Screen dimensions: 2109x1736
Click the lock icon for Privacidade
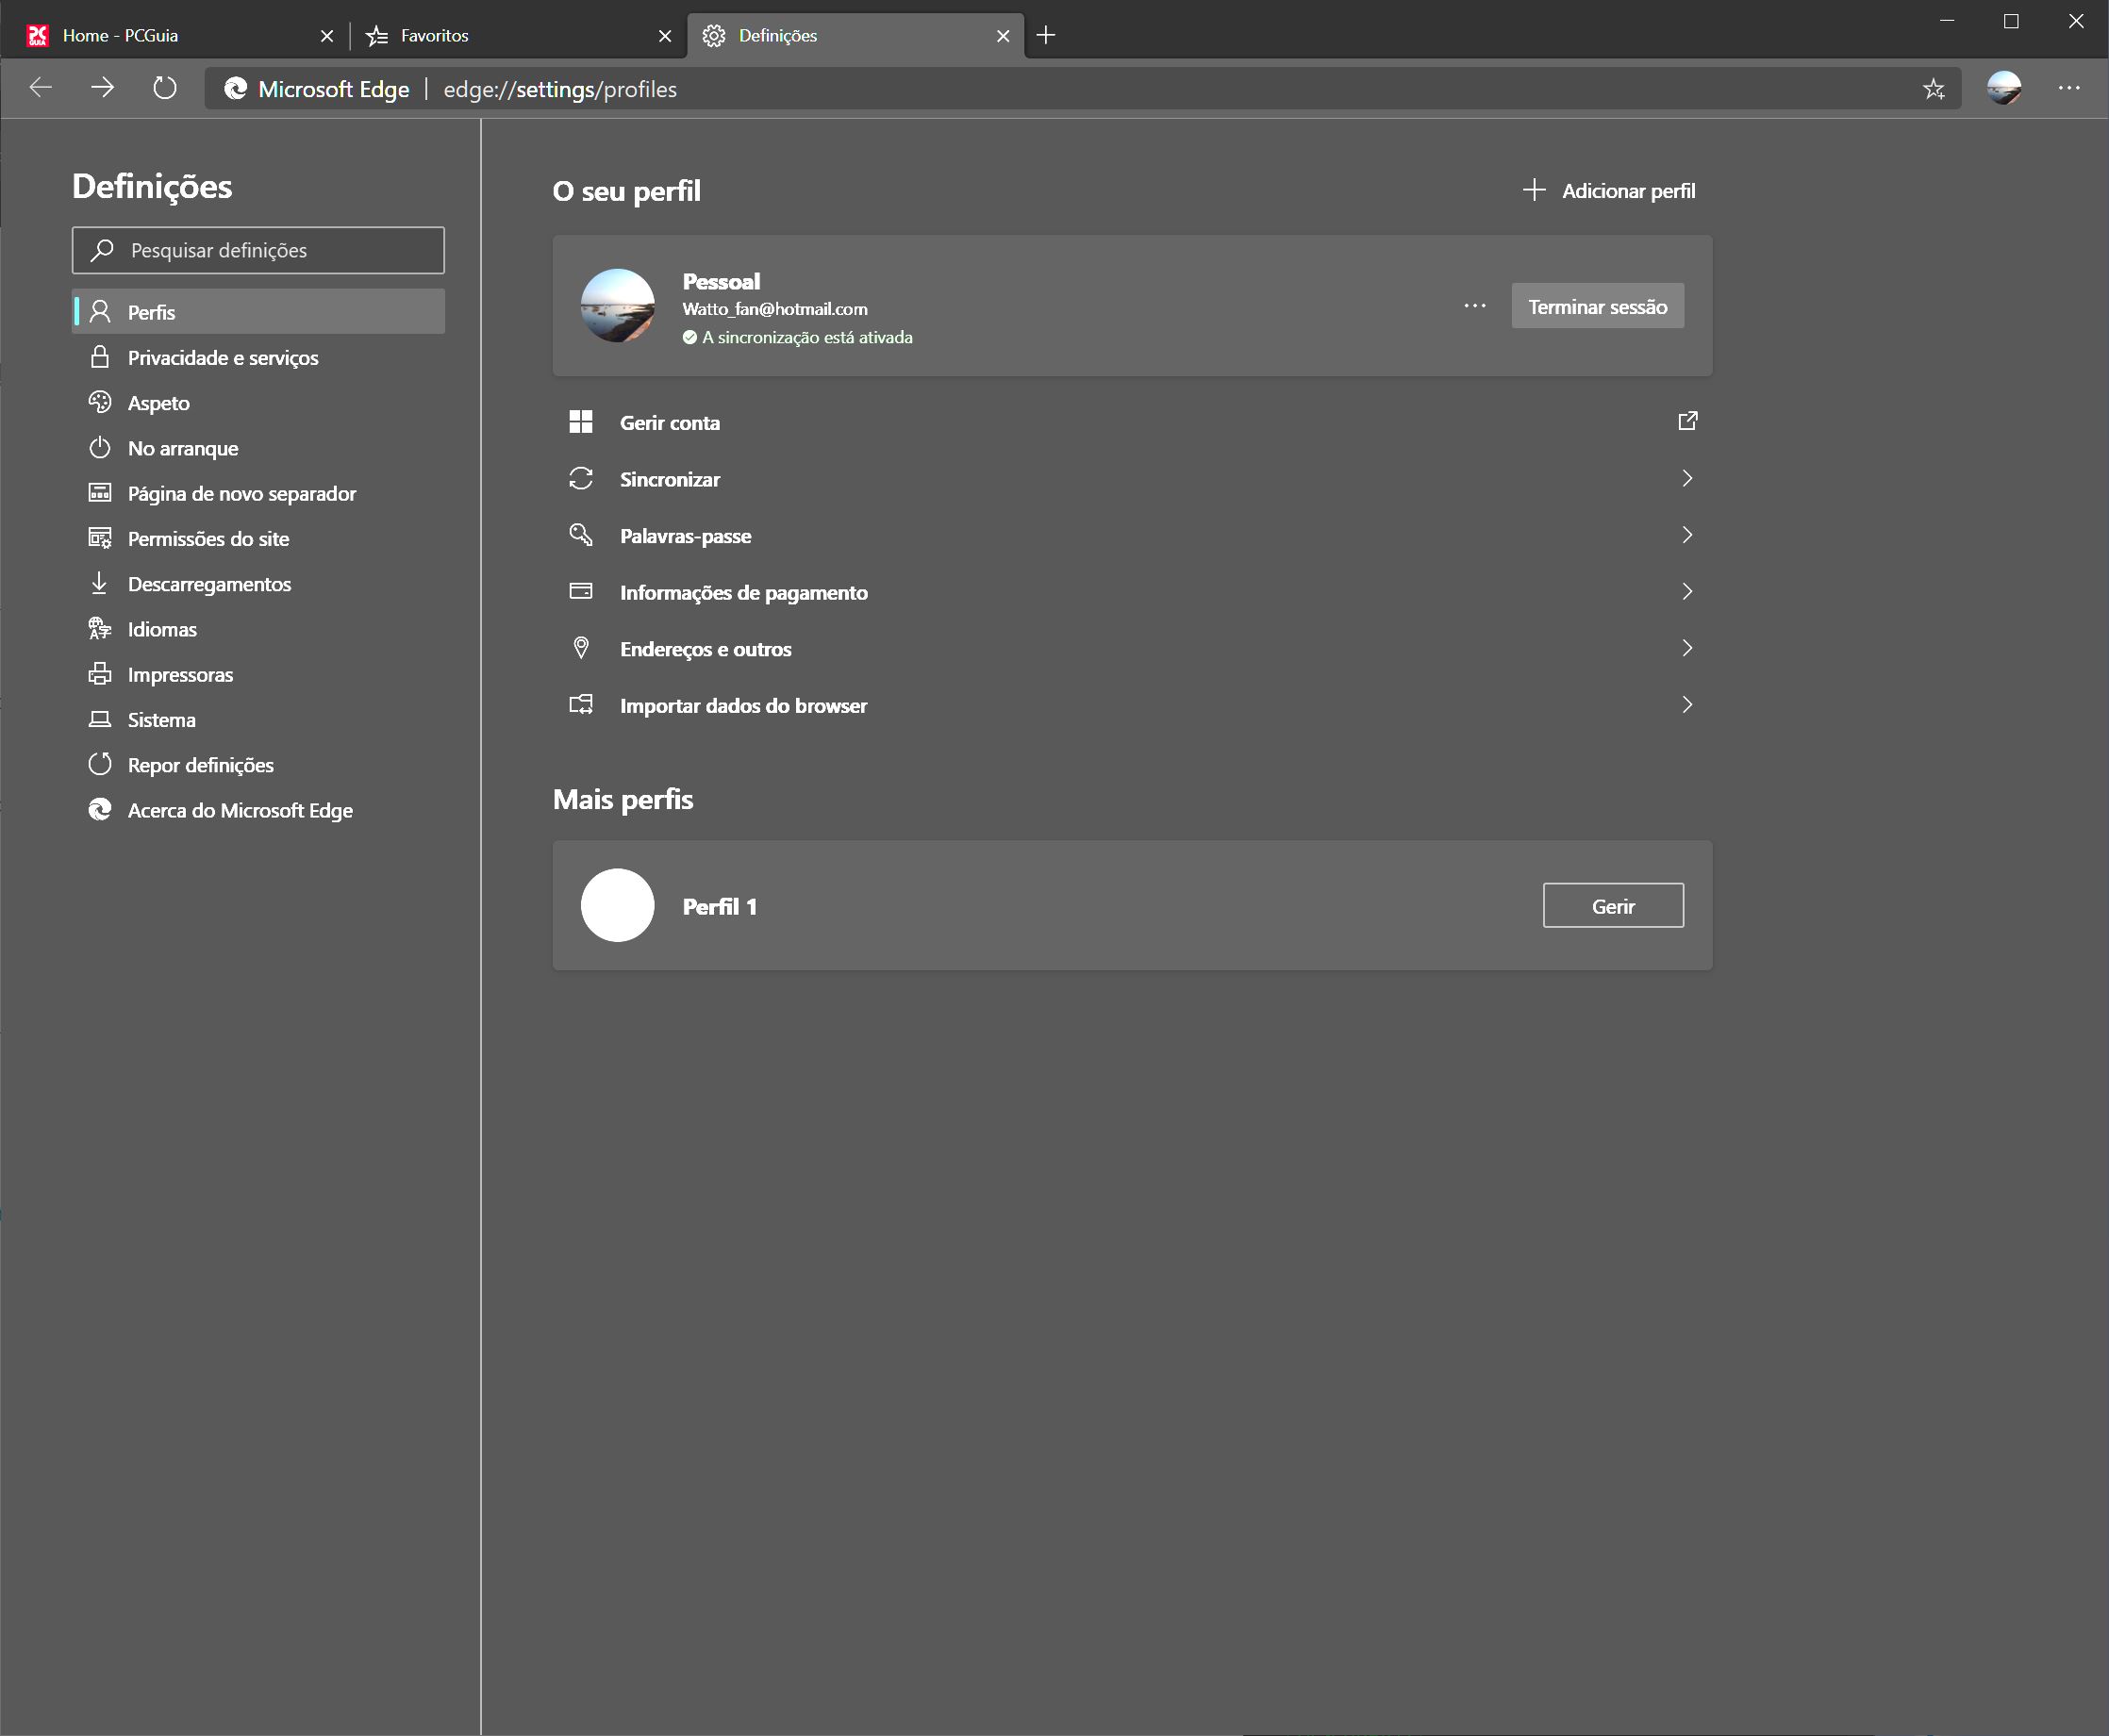coord(99,357)
